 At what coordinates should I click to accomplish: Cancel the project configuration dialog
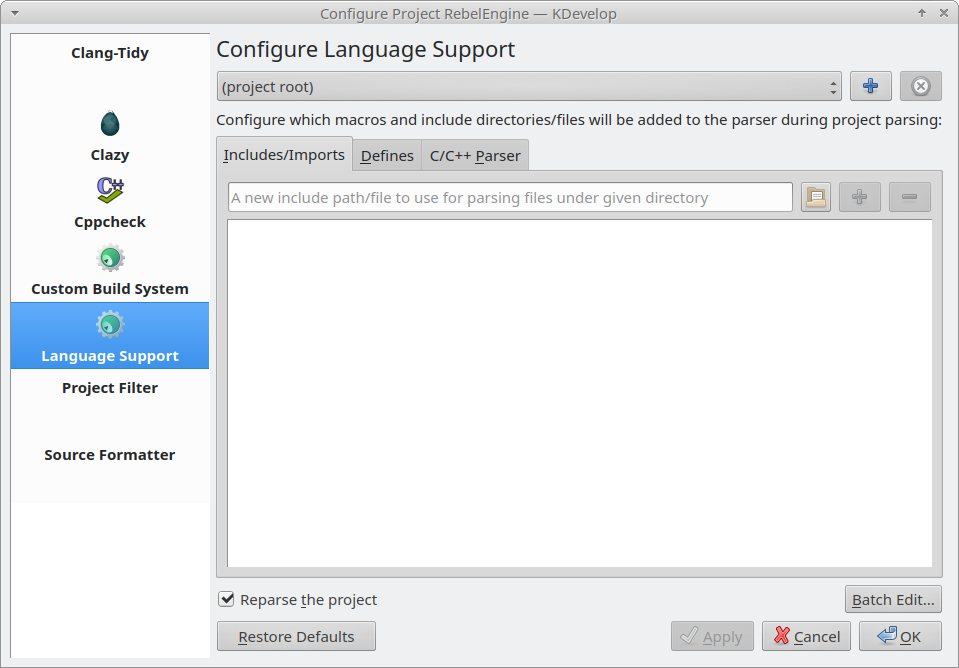pyautogui.click(x=806, y=636)
